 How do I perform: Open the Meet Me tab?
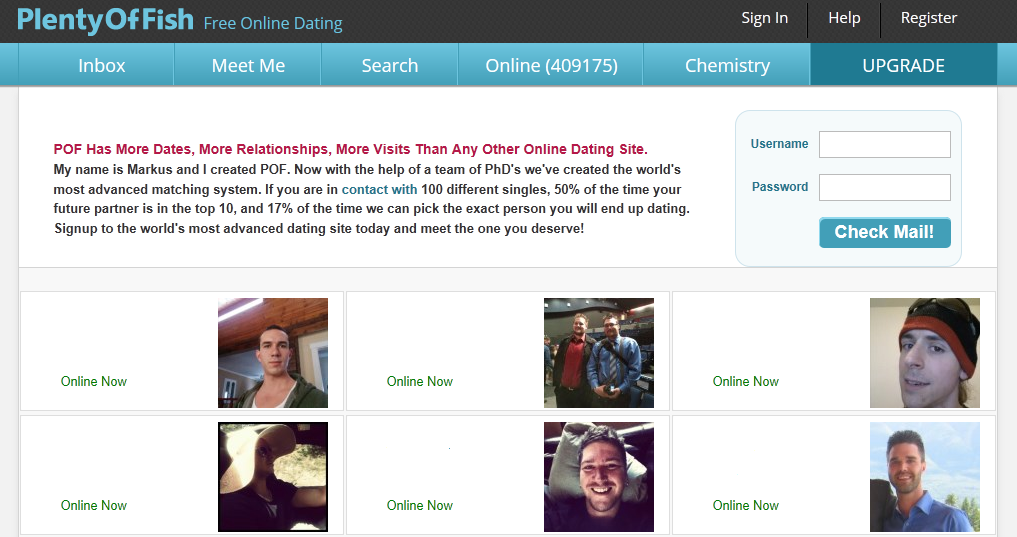tap(248, 65)
